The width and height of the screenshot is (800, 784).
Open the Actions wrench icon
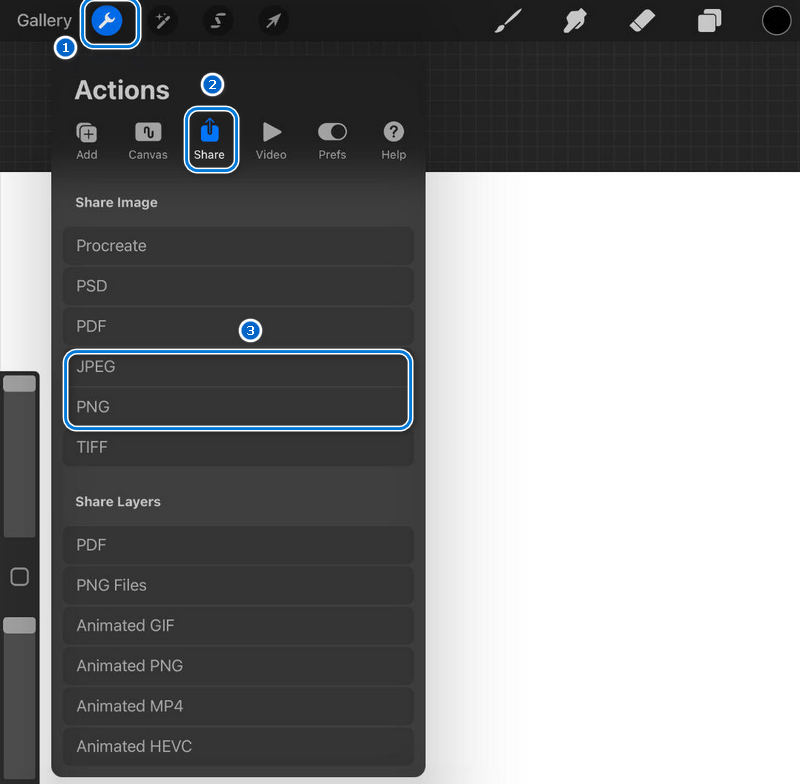(107, 21)
